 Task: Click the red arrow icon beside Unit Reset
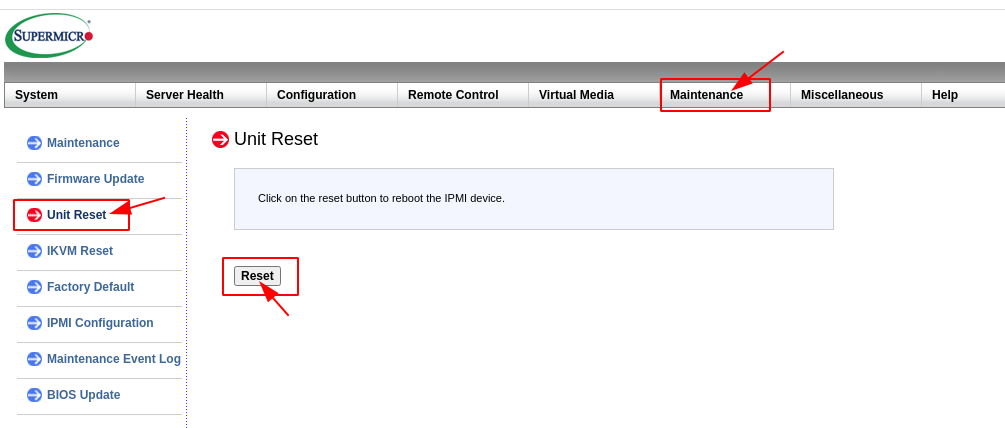(34, 215)
